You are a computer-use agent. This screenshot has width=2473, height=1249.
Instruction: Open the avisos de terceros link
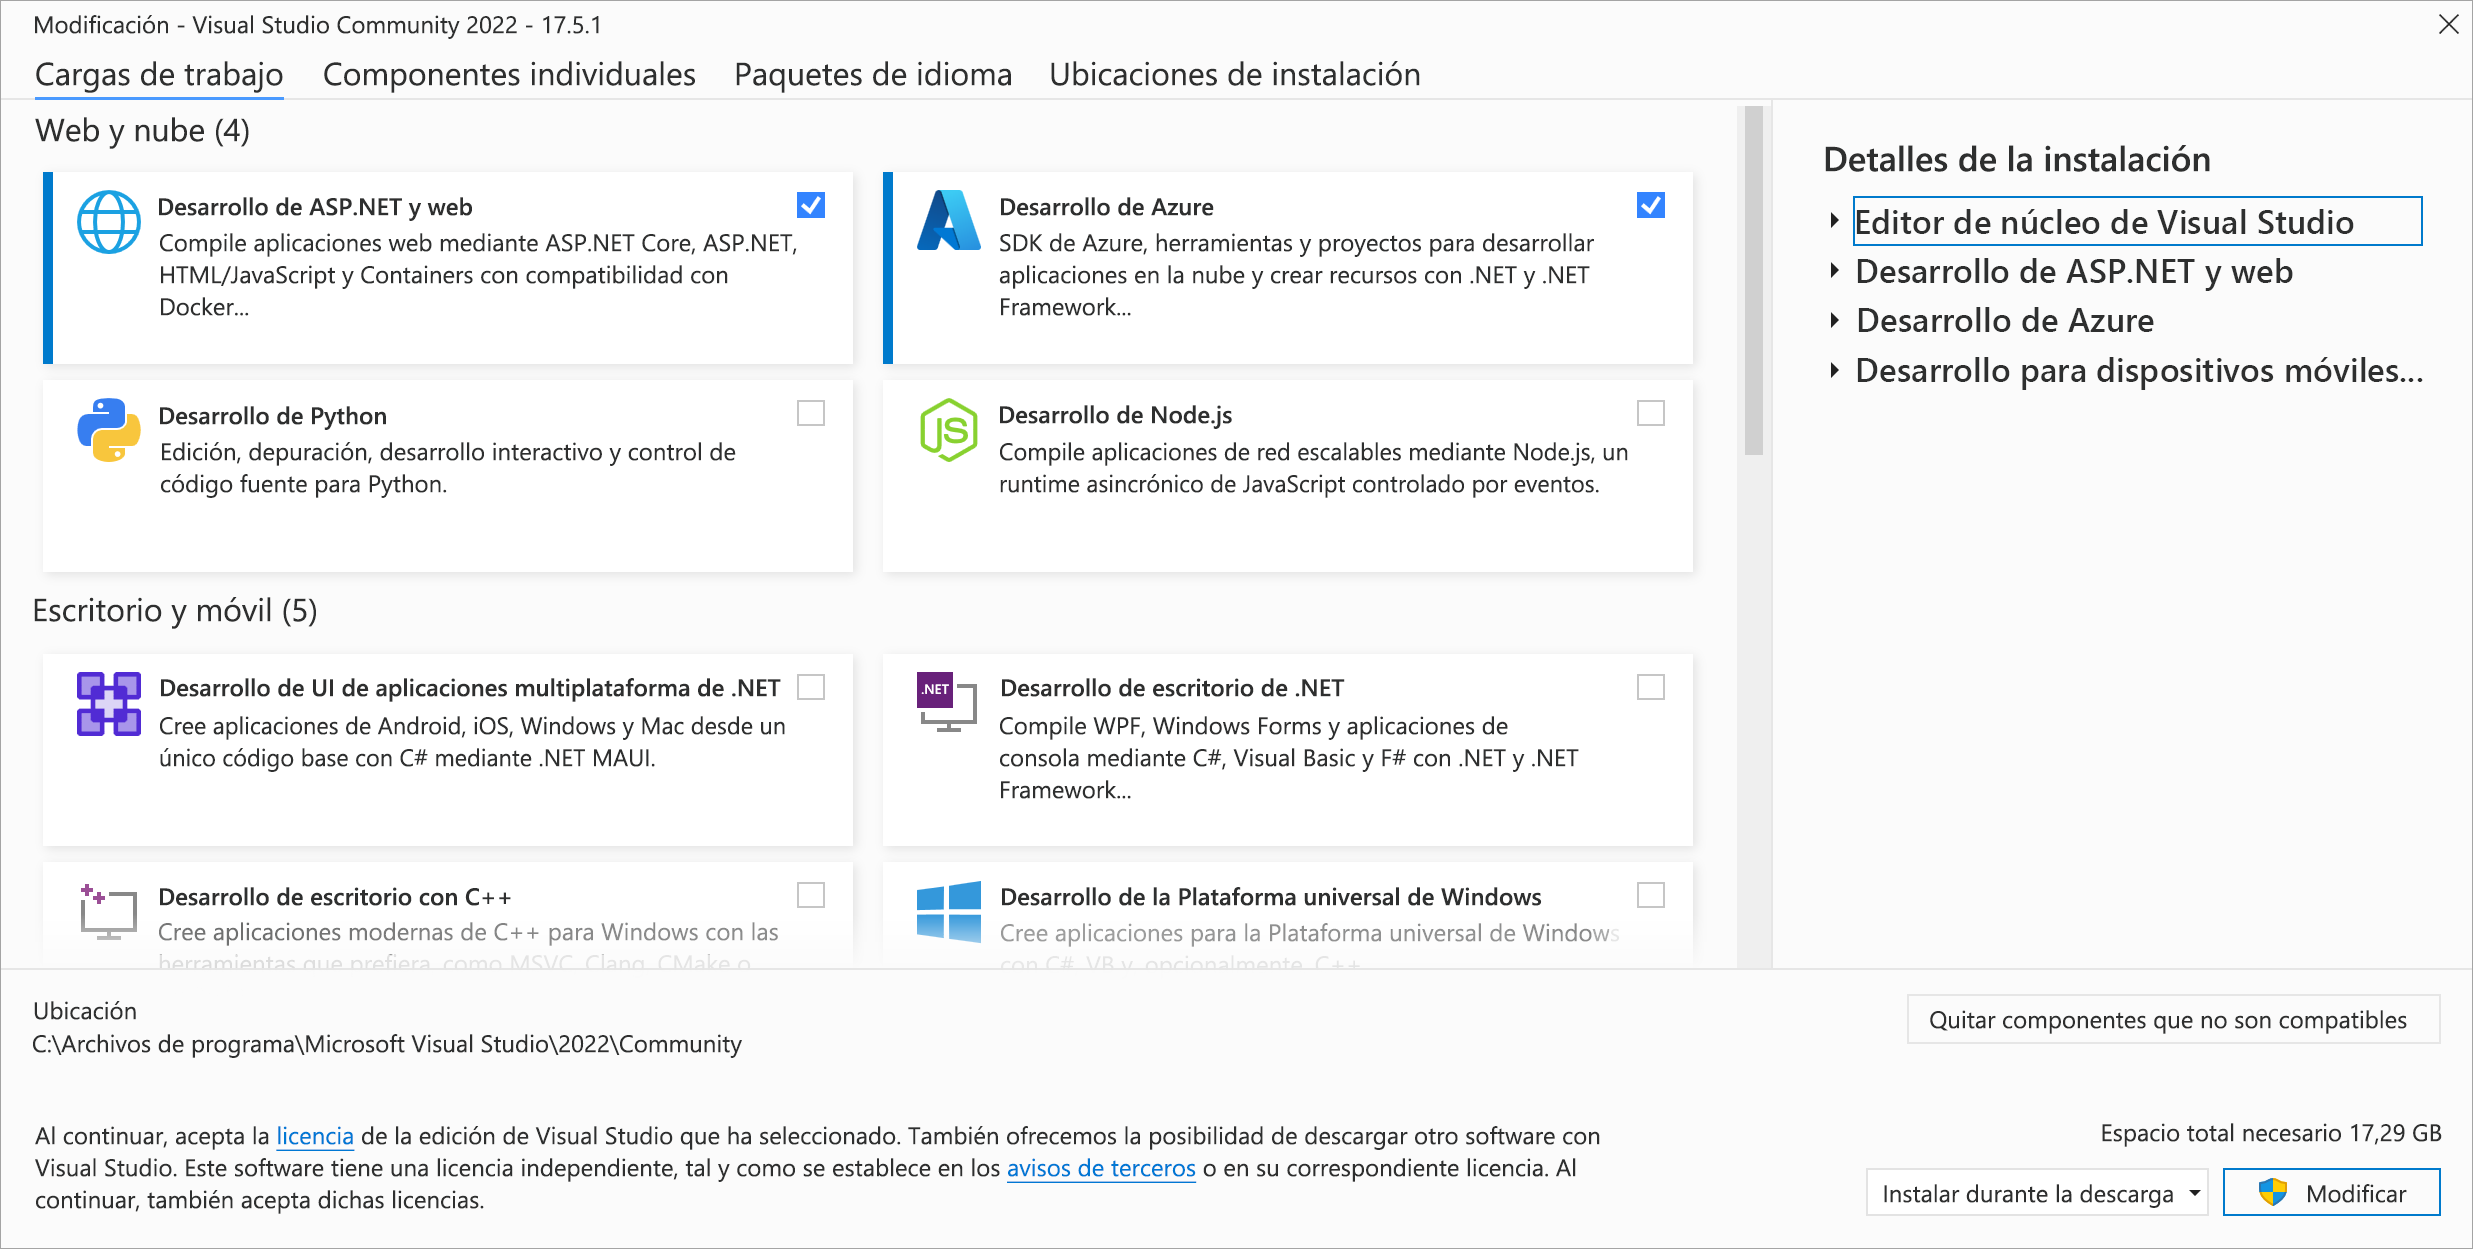(x=1101, y=1168)
